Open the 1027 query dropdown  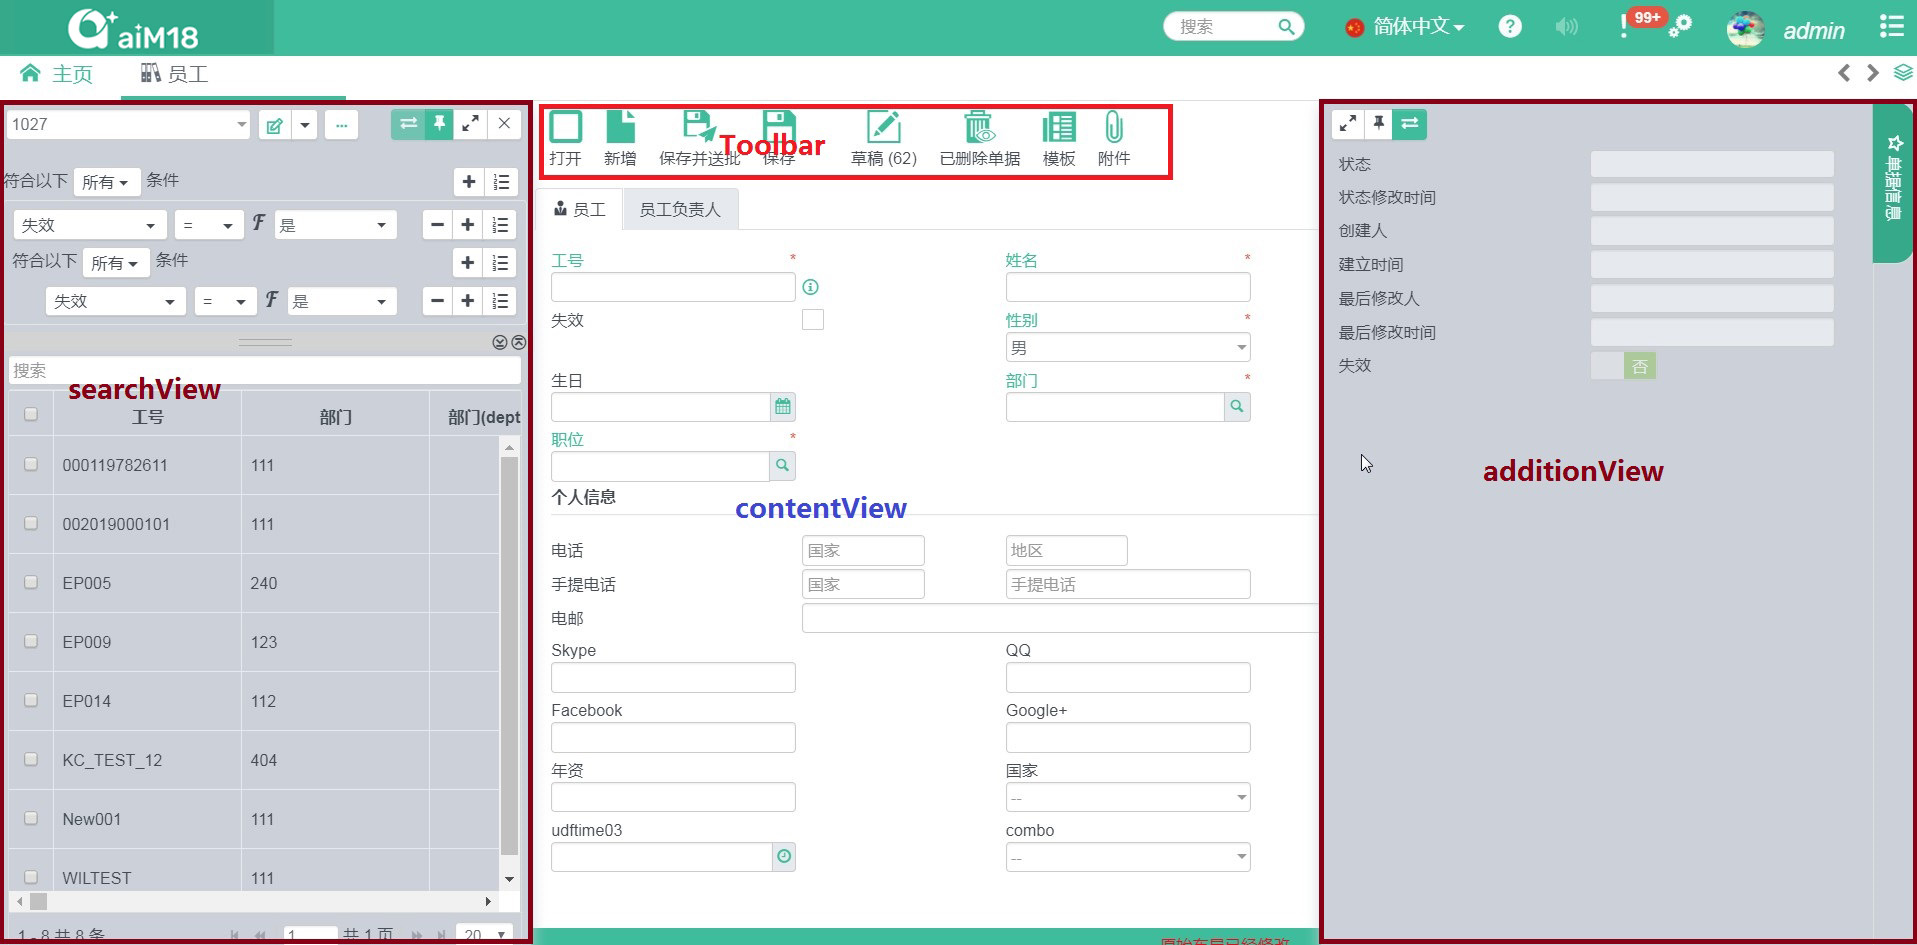pos(128,125)
